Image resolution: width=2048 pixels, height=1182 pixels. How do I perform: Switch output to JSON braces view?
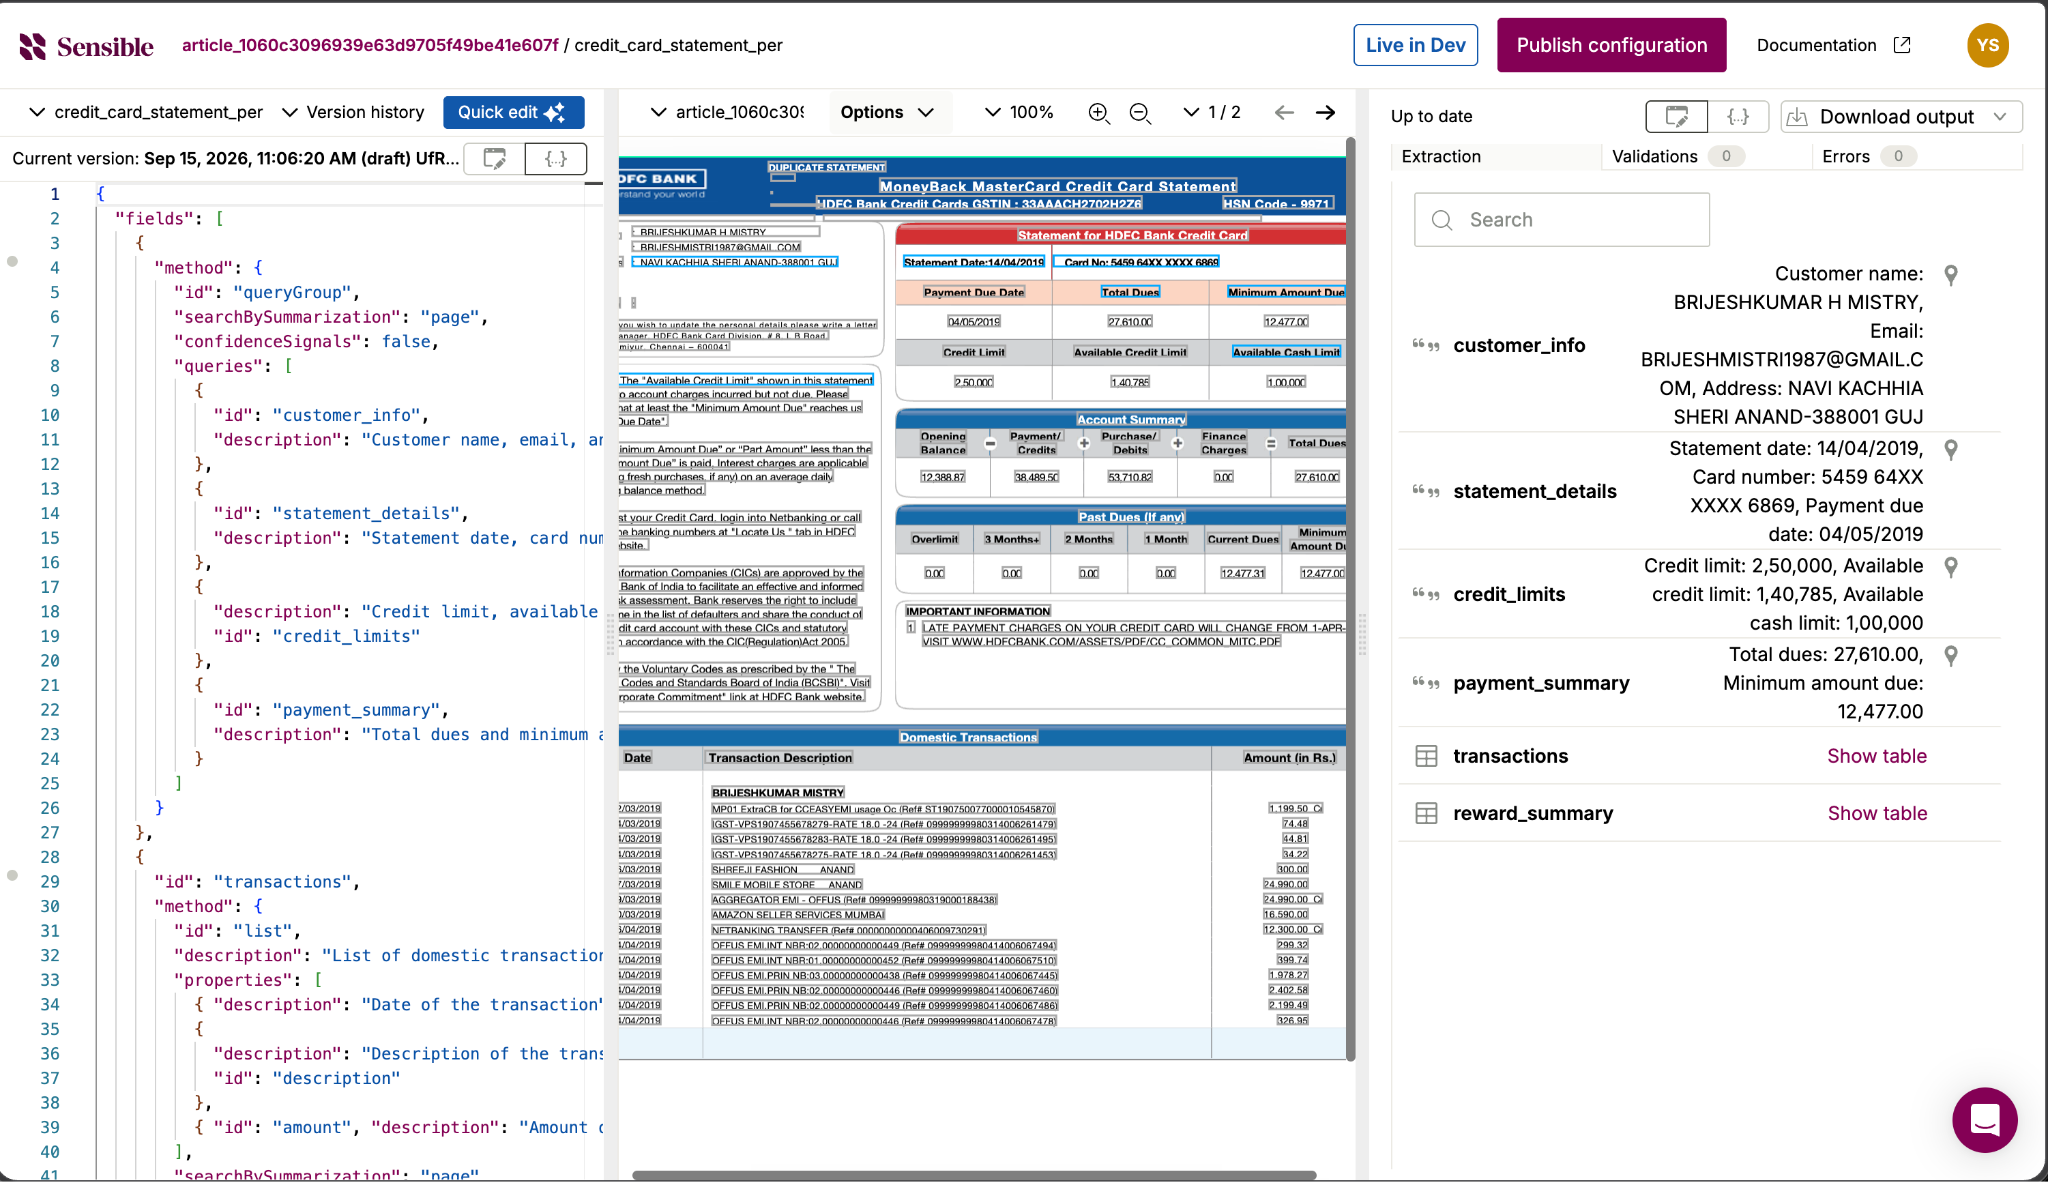[x=1738, y=116]
